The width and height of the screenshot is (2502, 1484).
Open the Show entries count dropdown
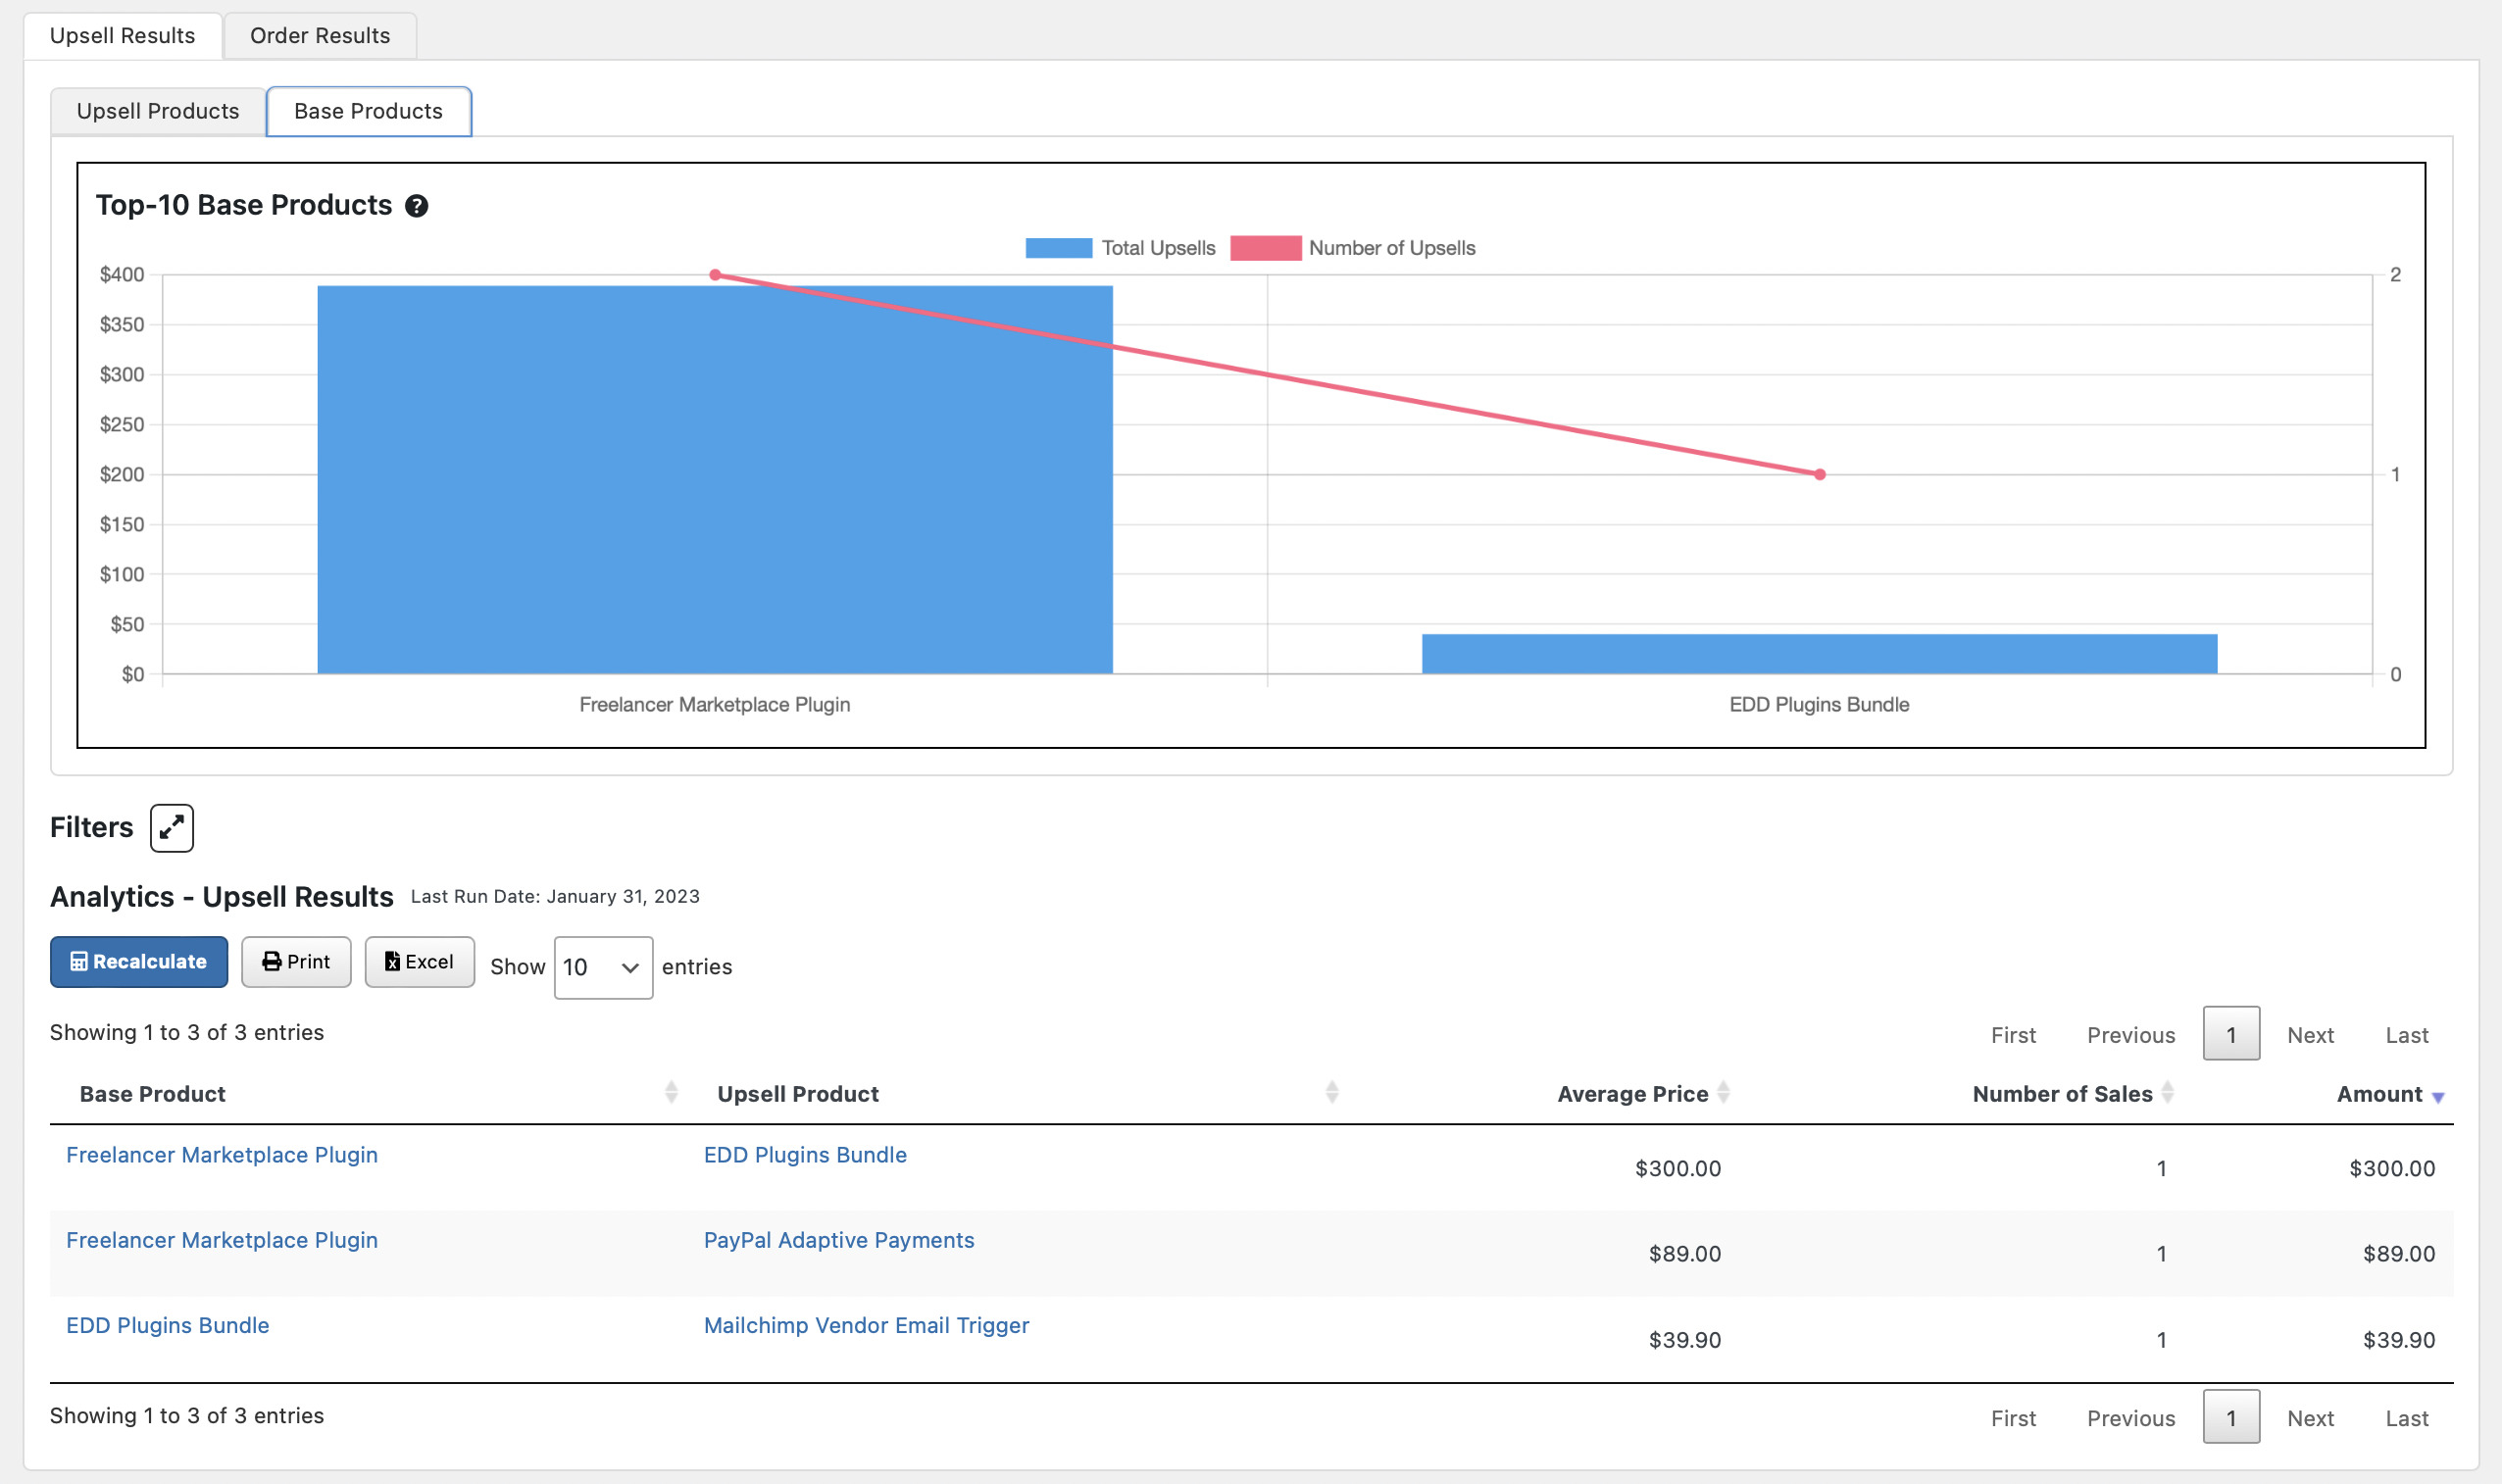pos(603,967)
